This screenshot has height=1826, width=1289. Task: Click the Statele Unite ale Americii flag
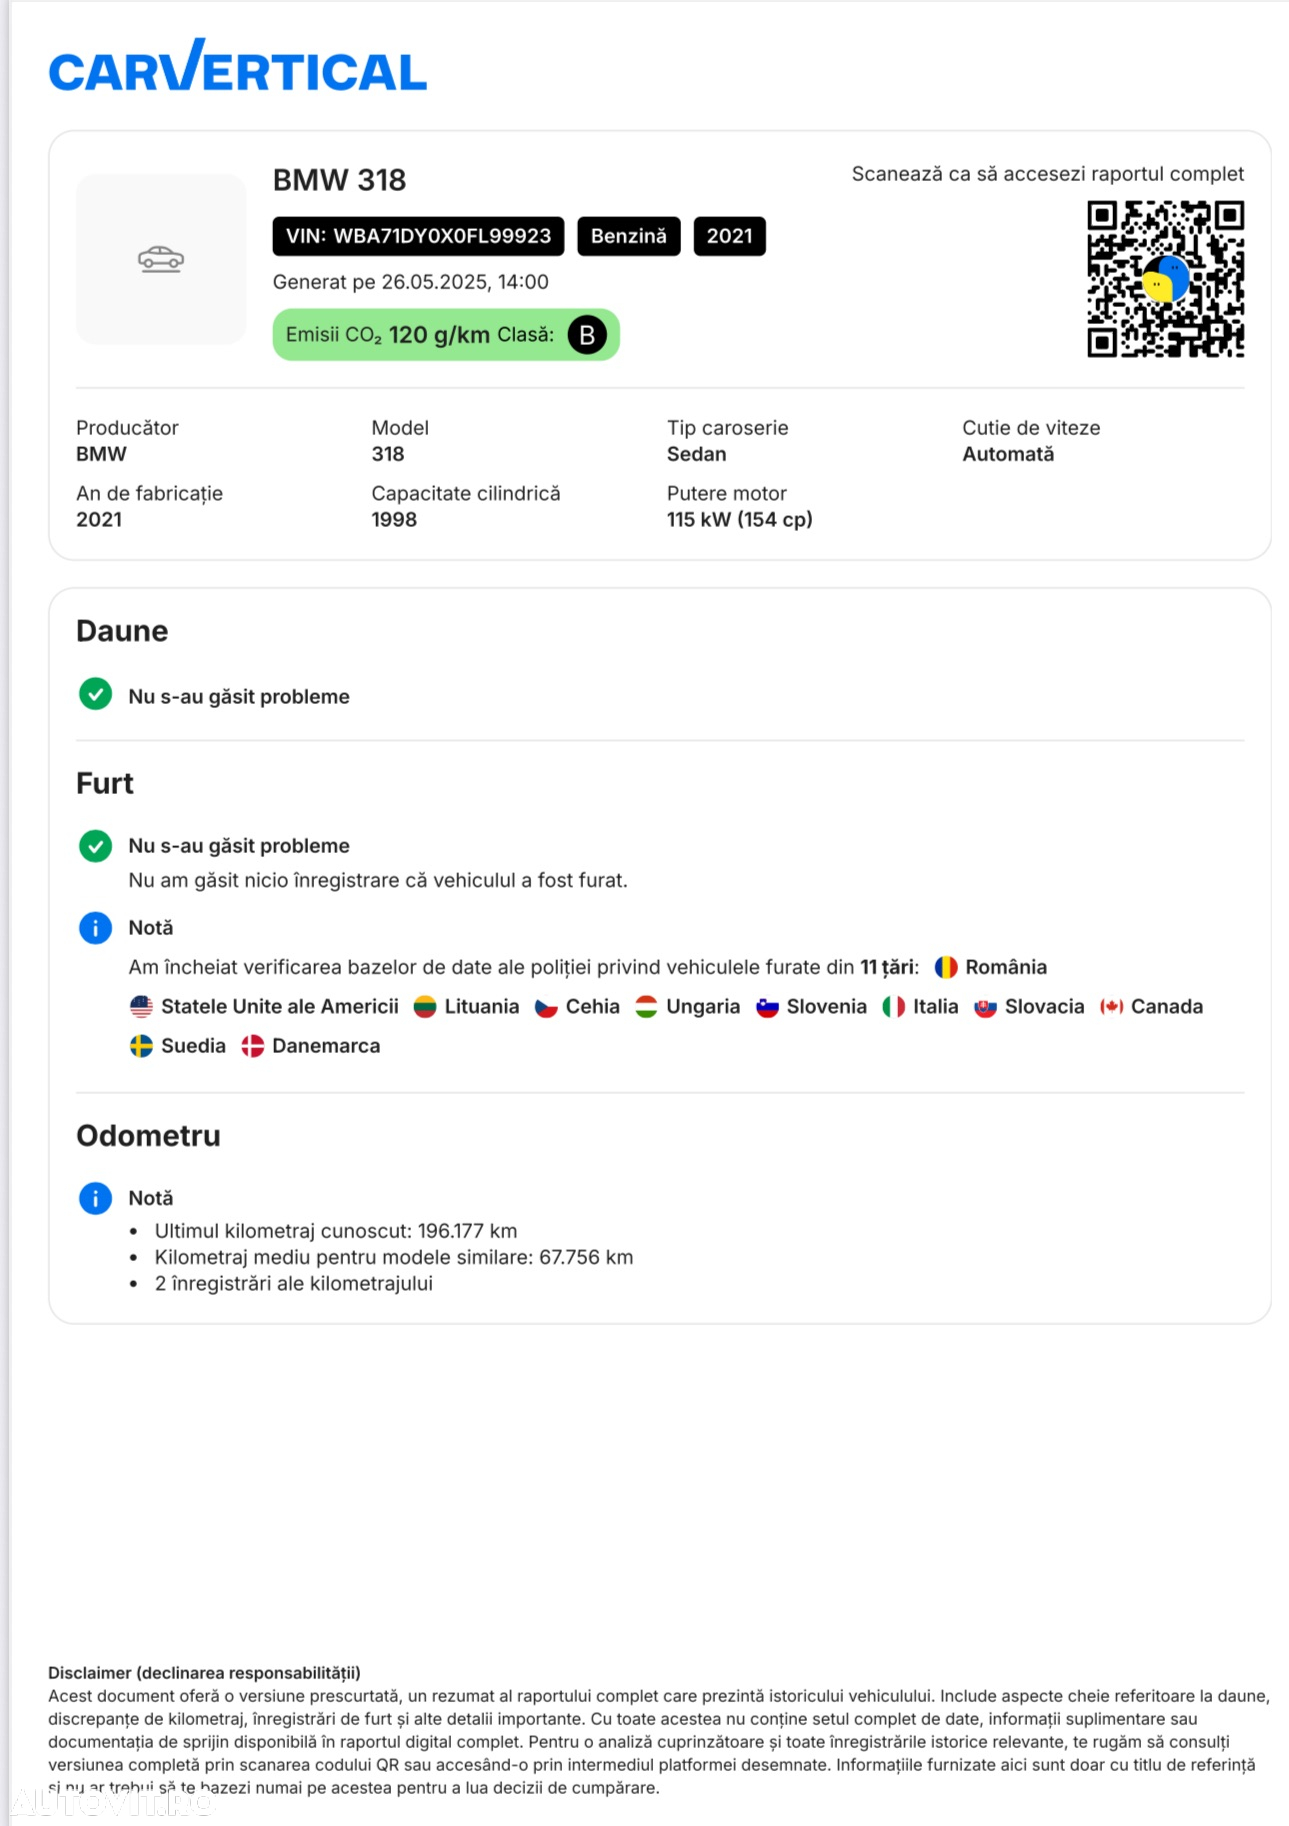pyautogui.click(x=141, y=1007)
